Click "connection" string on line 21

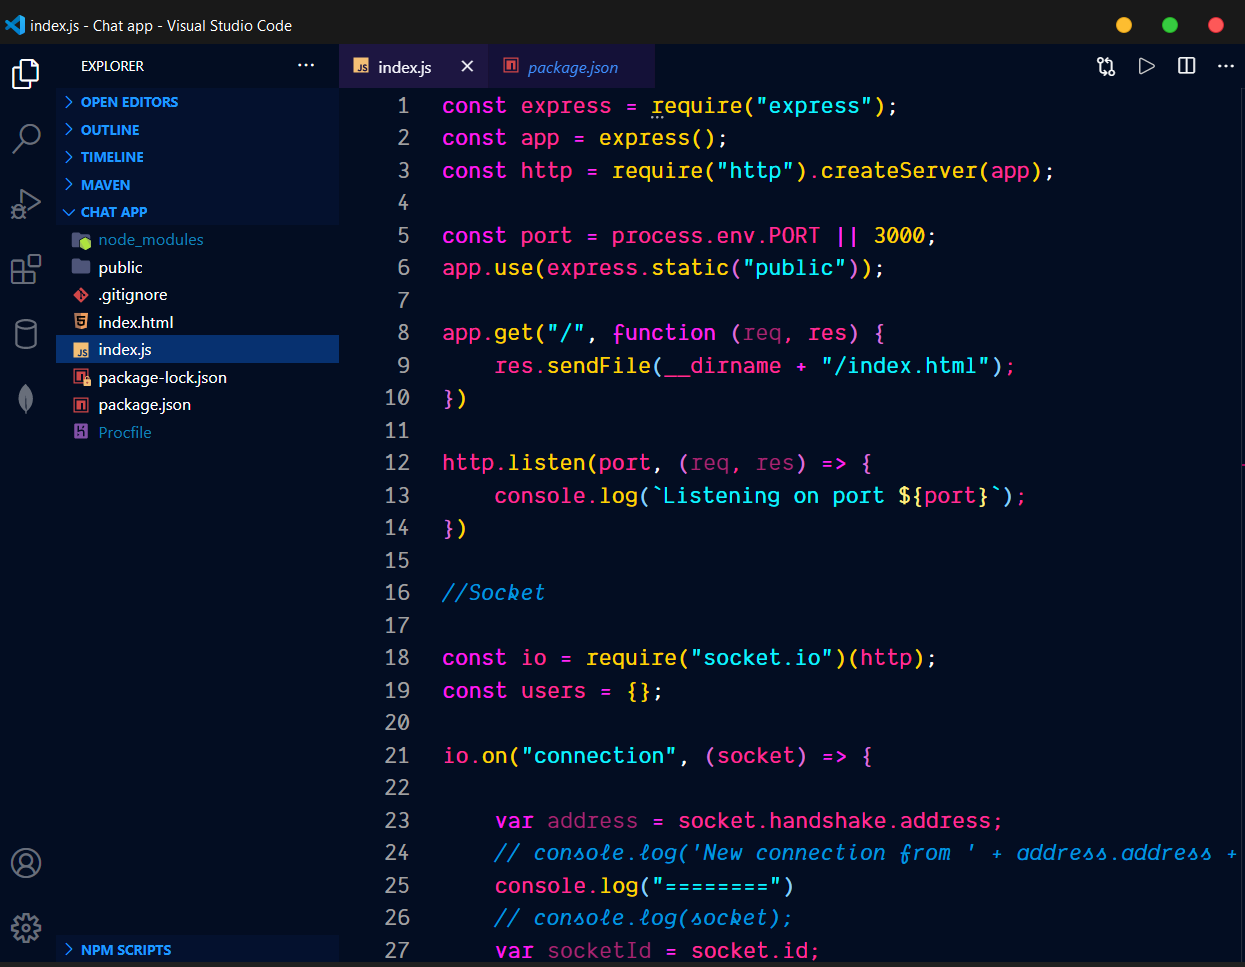(599, 756)
